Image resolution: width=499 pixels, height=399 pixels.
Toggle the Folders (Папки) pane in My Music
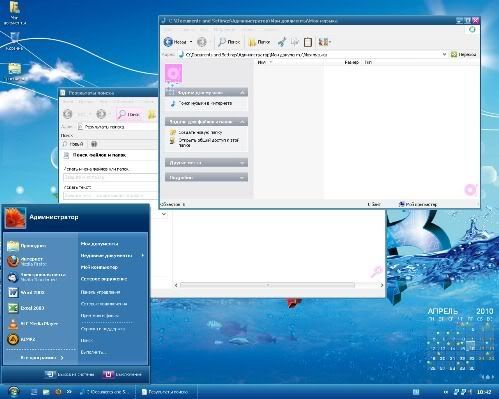pyautogui.click(x=259, y=42)
